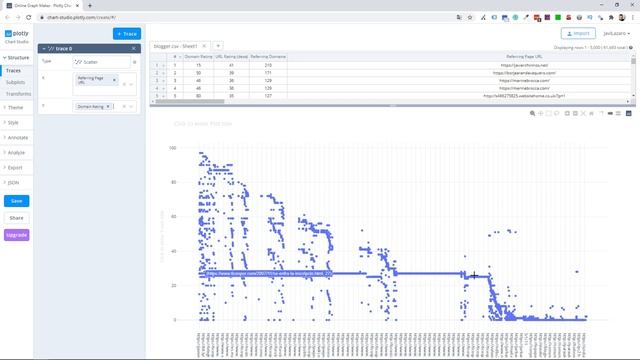Expand the Analyze section
This screenshot has width=640, height=360.
14,153
